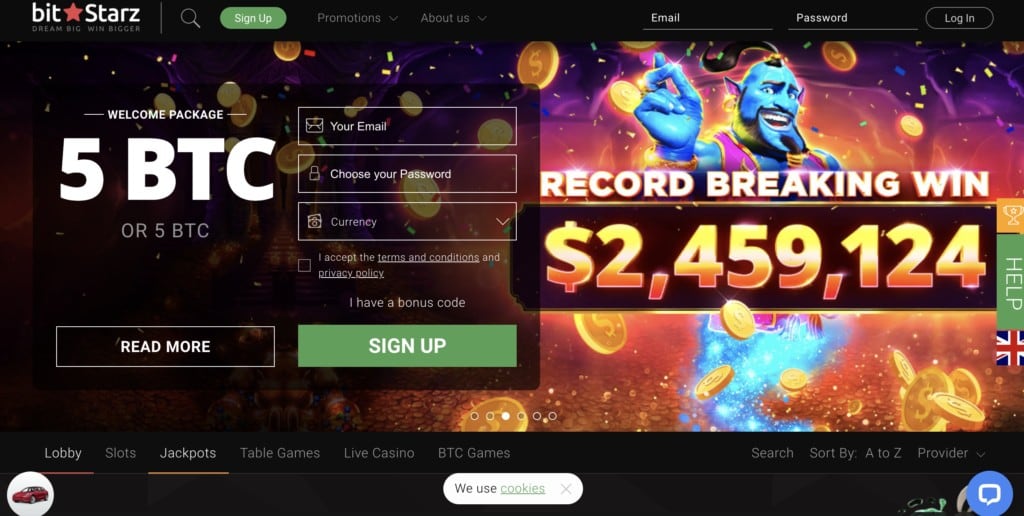Screen dimensions: 1024x516
Task: Select the third carousel slide dot
Action: [x=505, y=416]
